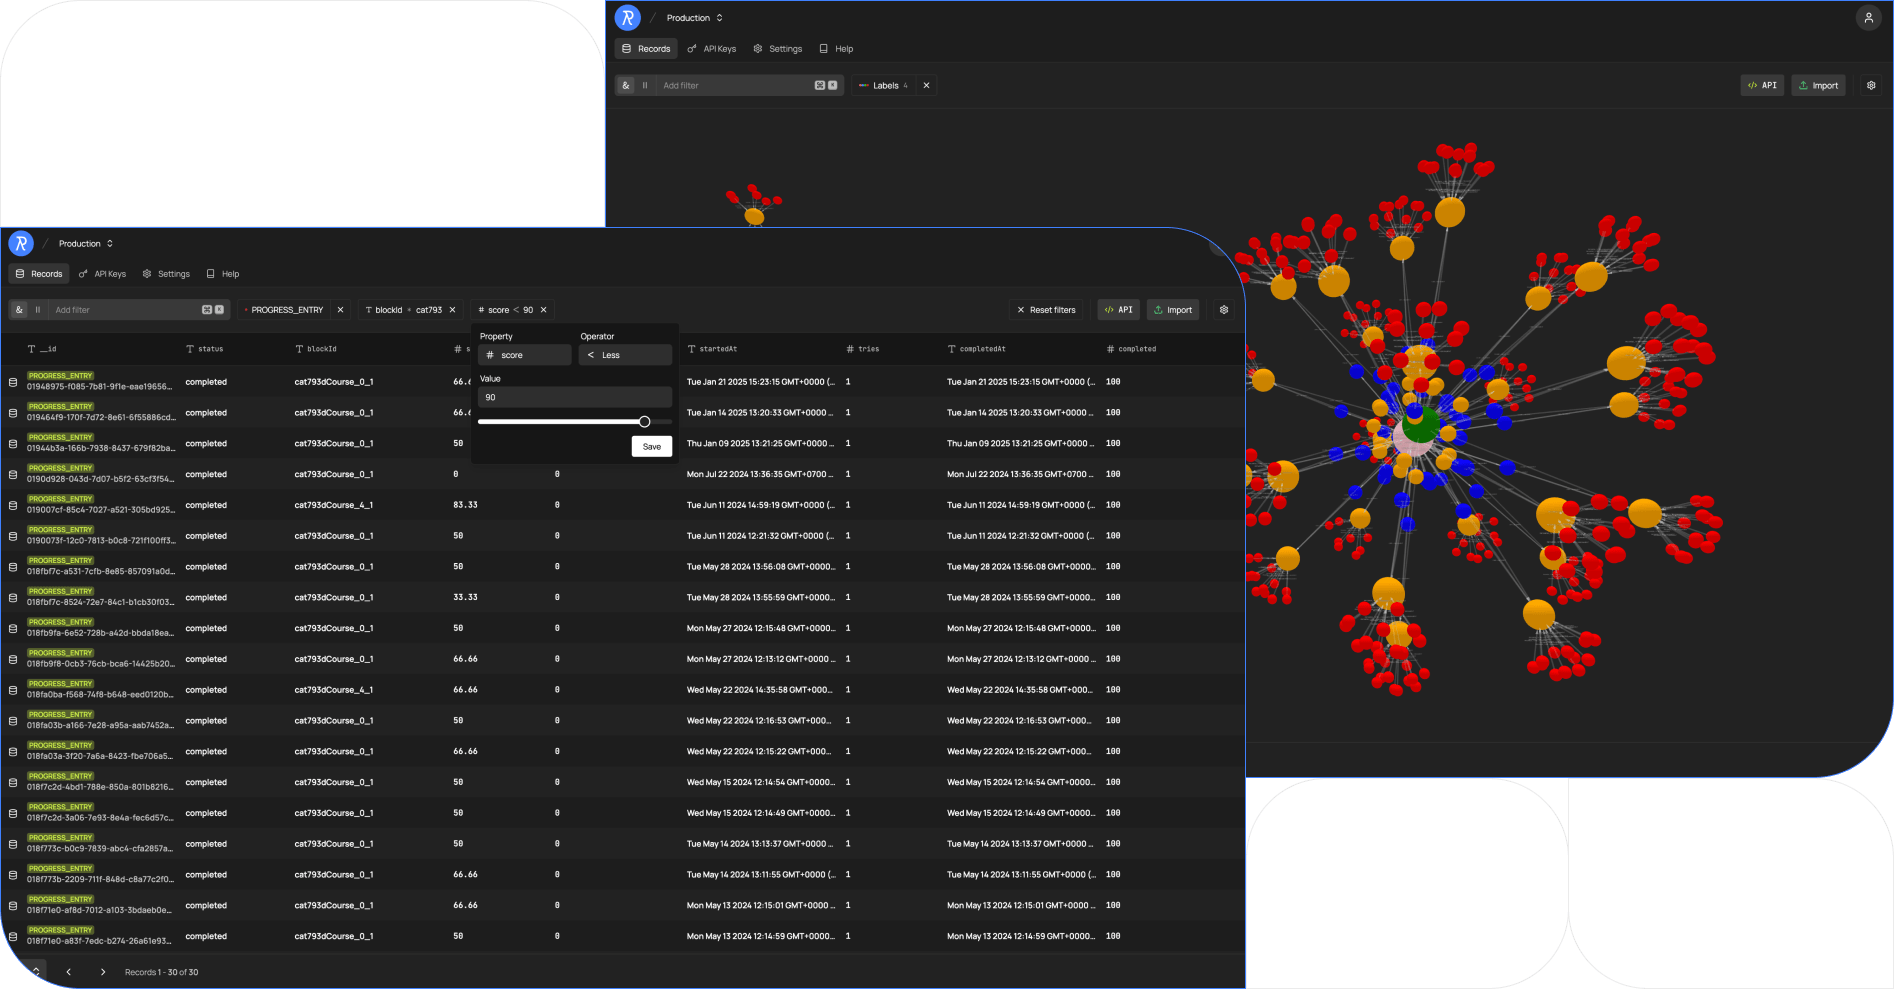Toggle AND (&) filter mode in graph window

[x=626, y=86]
